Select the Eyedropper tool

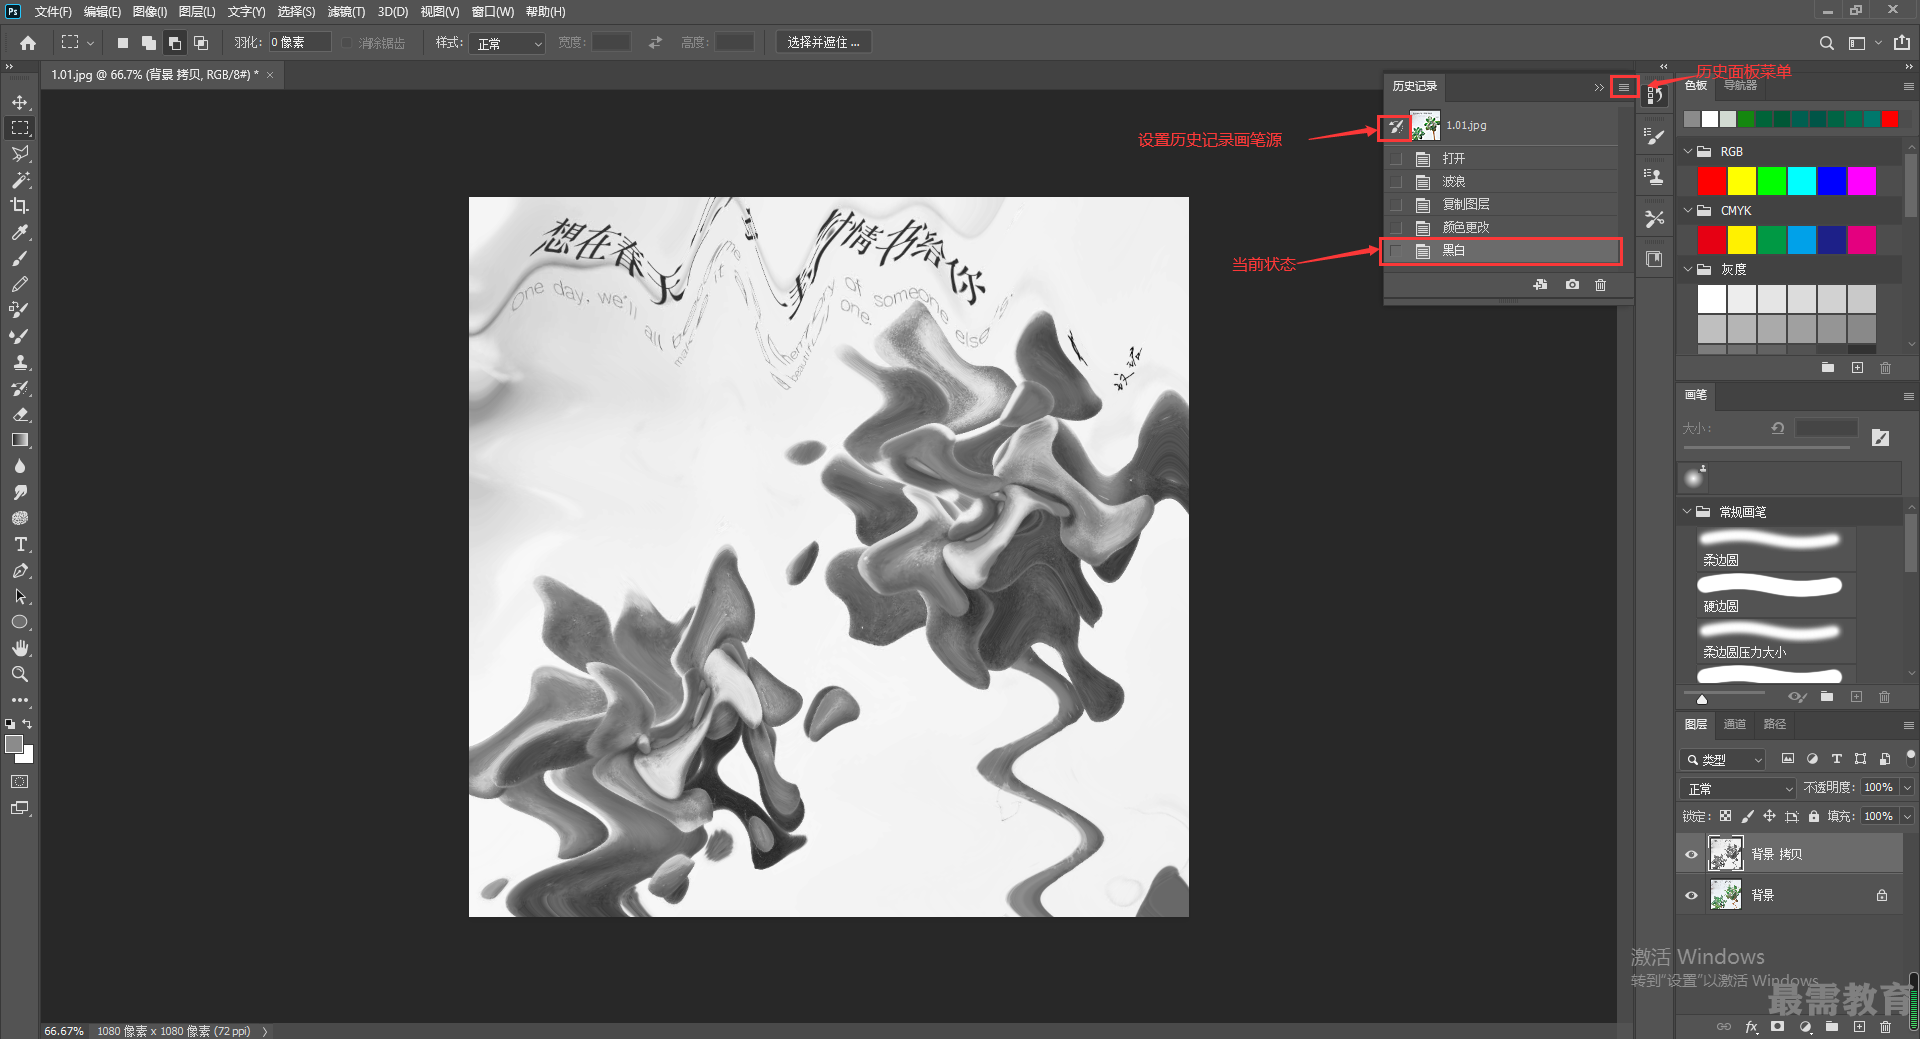(20, 232)
